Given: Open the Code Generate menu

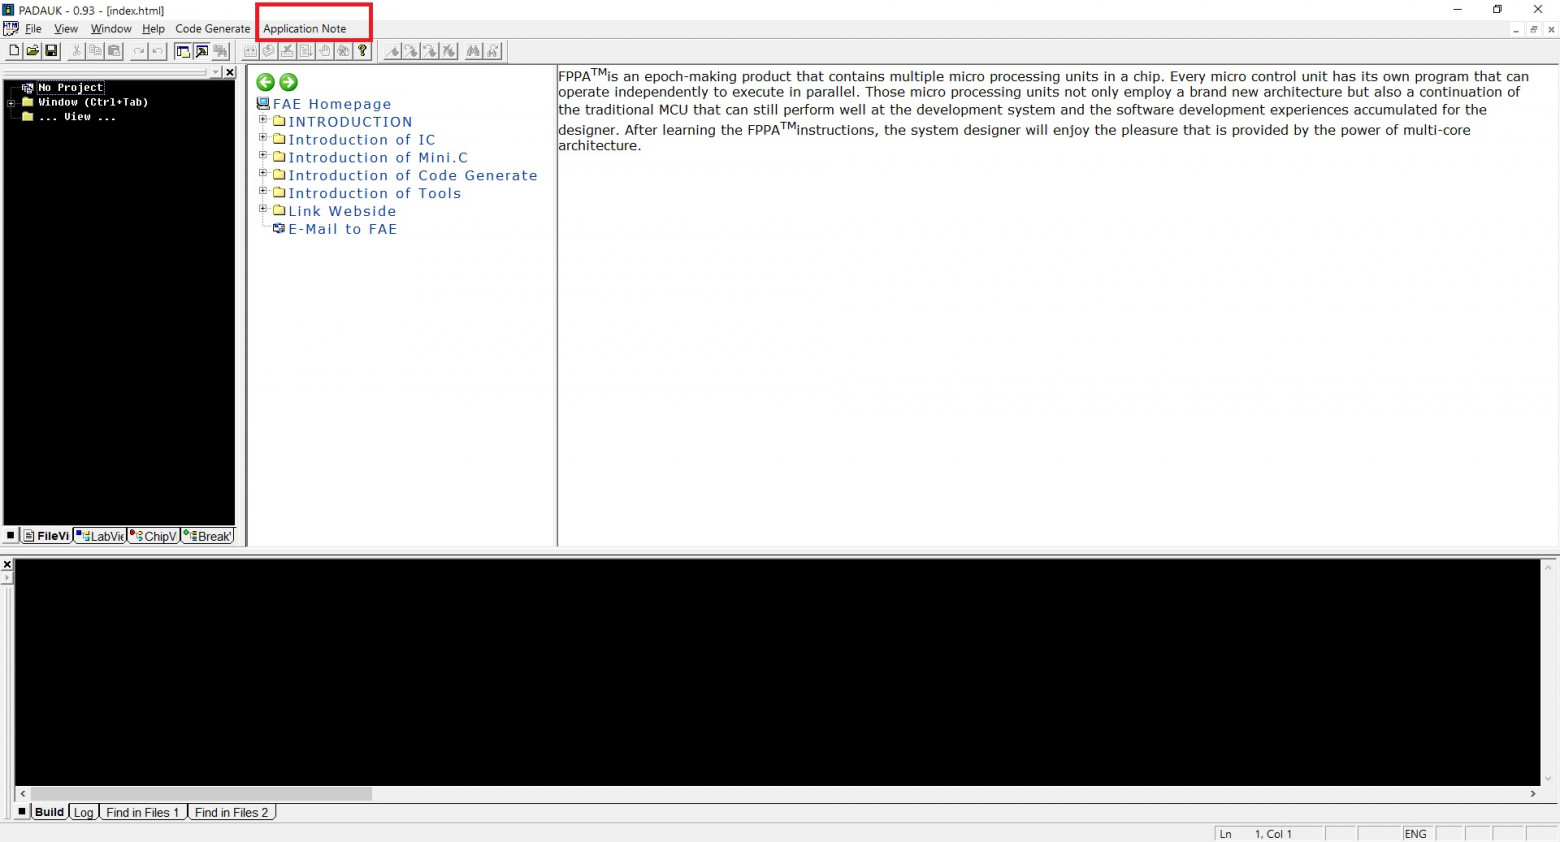Looking at the screenshot, I should point(213,29).
